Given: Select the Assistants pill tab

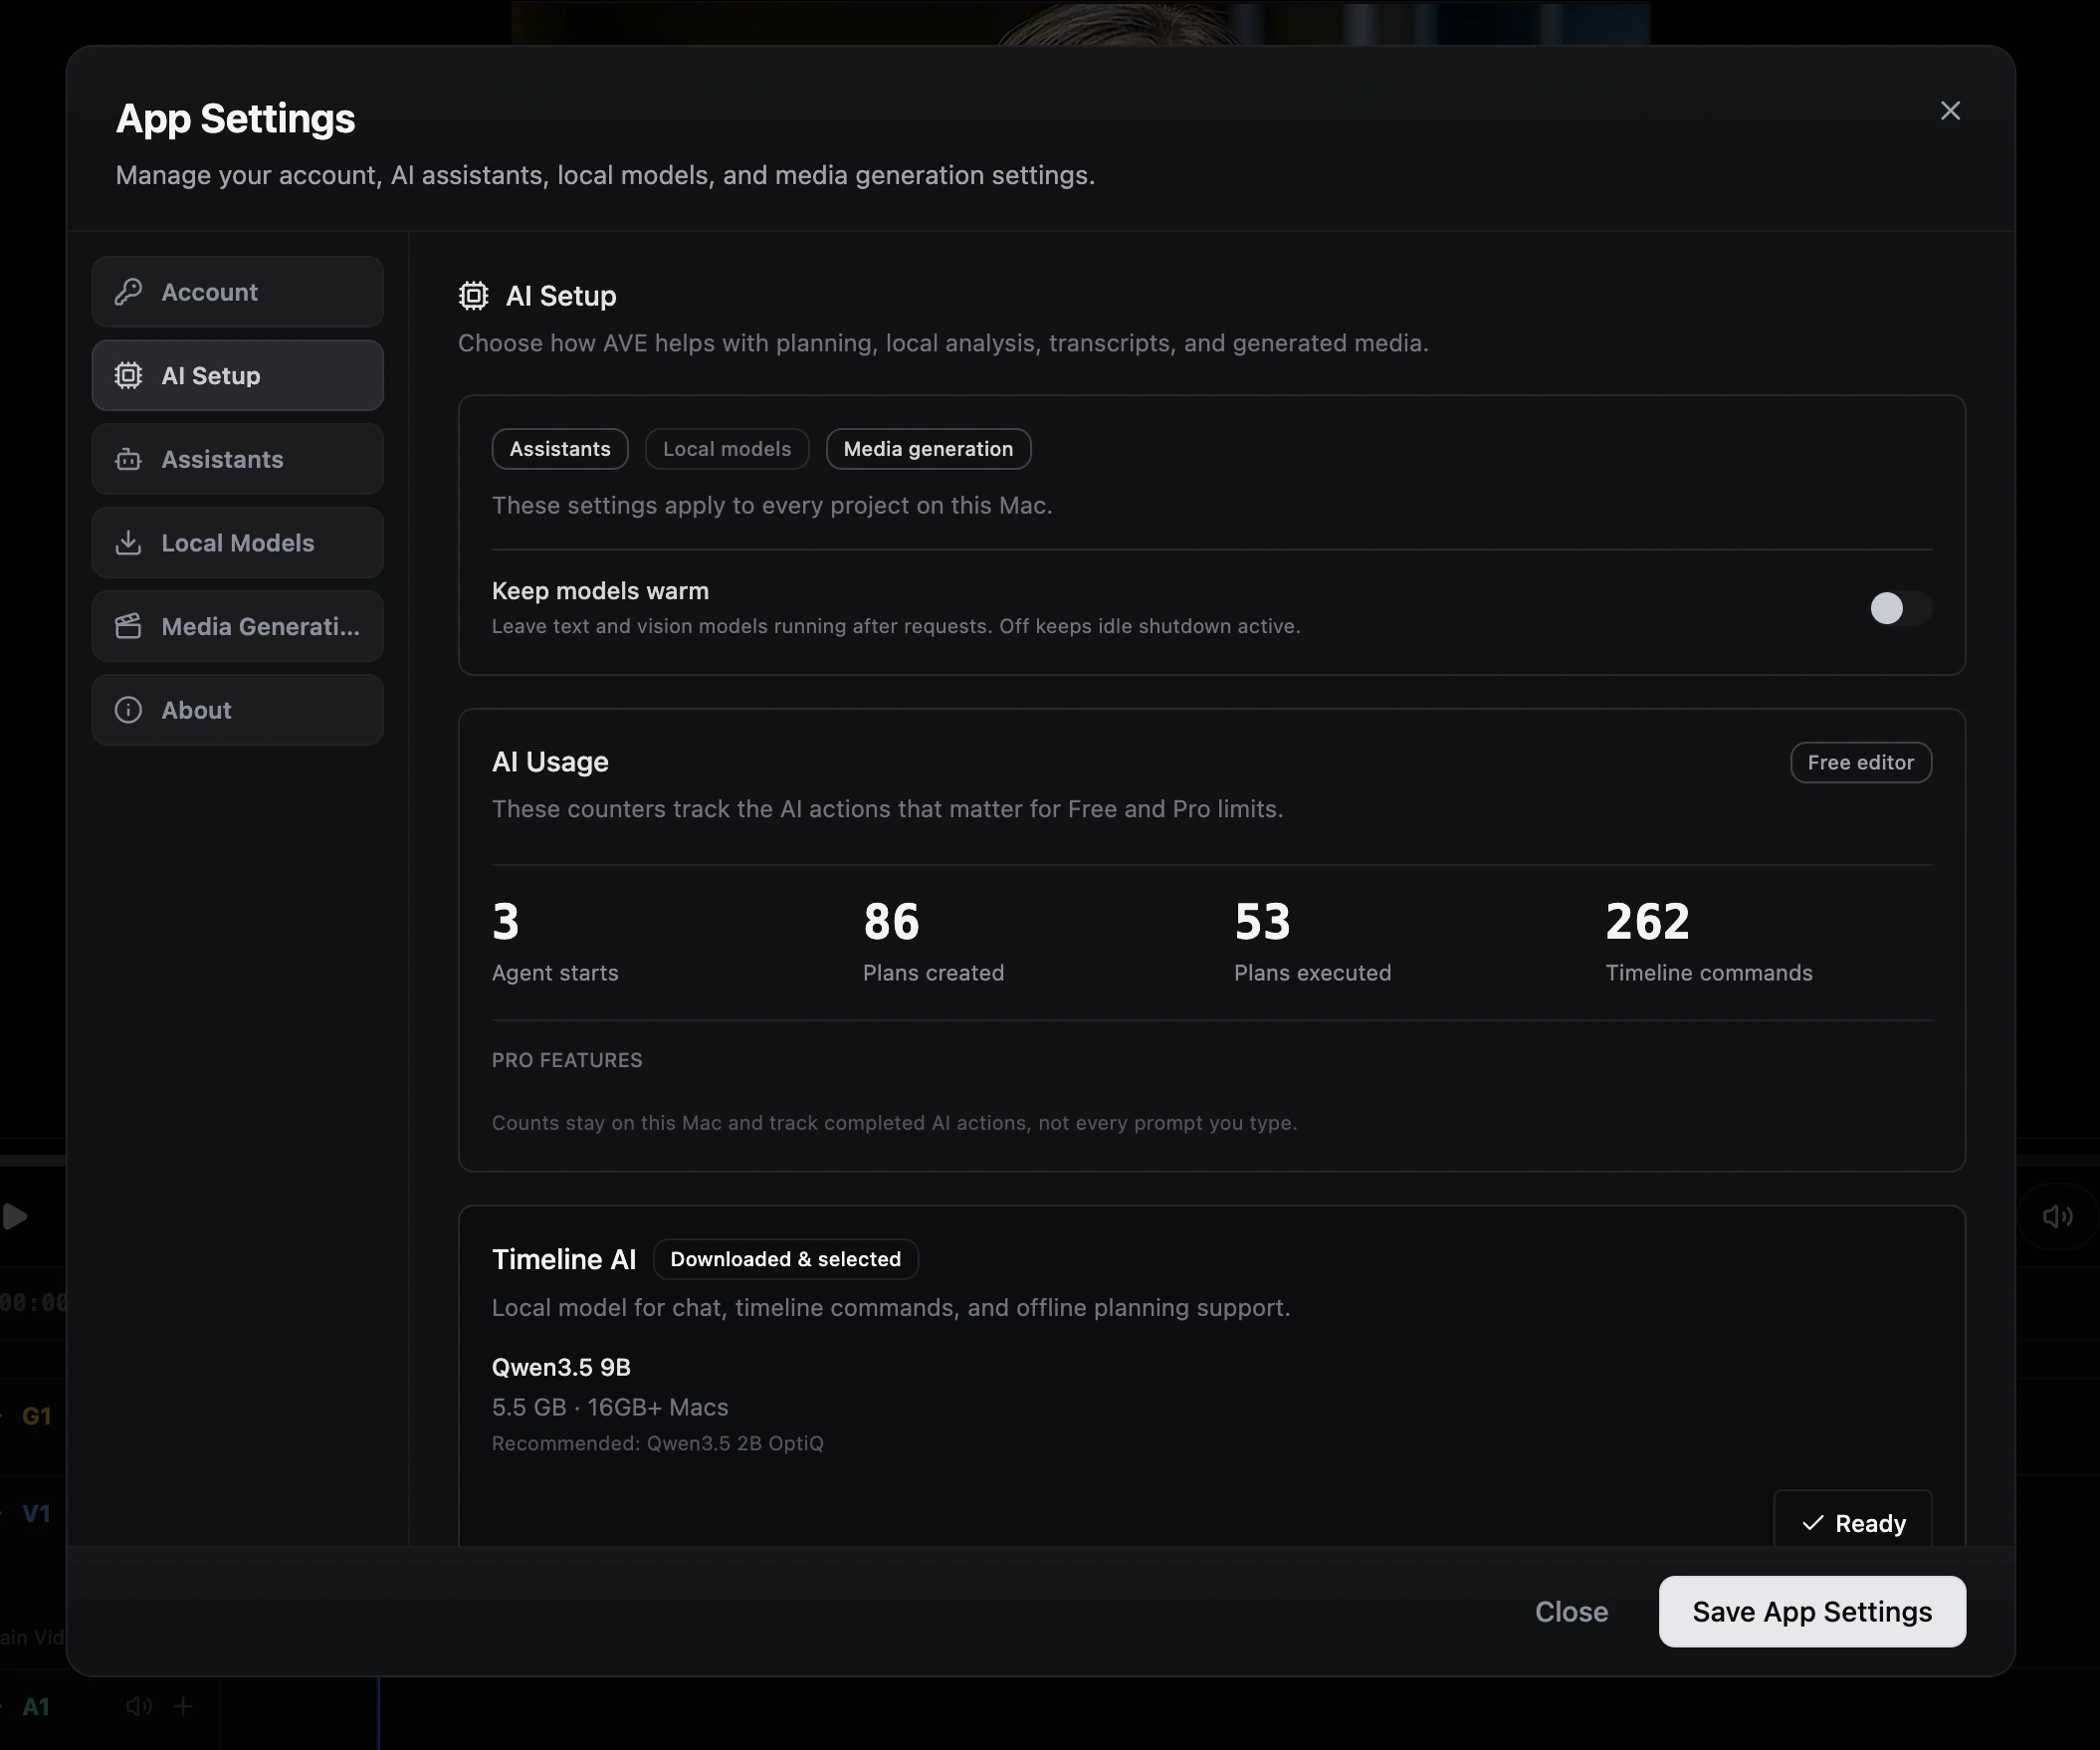Looking at the screenshot, I should point(560,449).
